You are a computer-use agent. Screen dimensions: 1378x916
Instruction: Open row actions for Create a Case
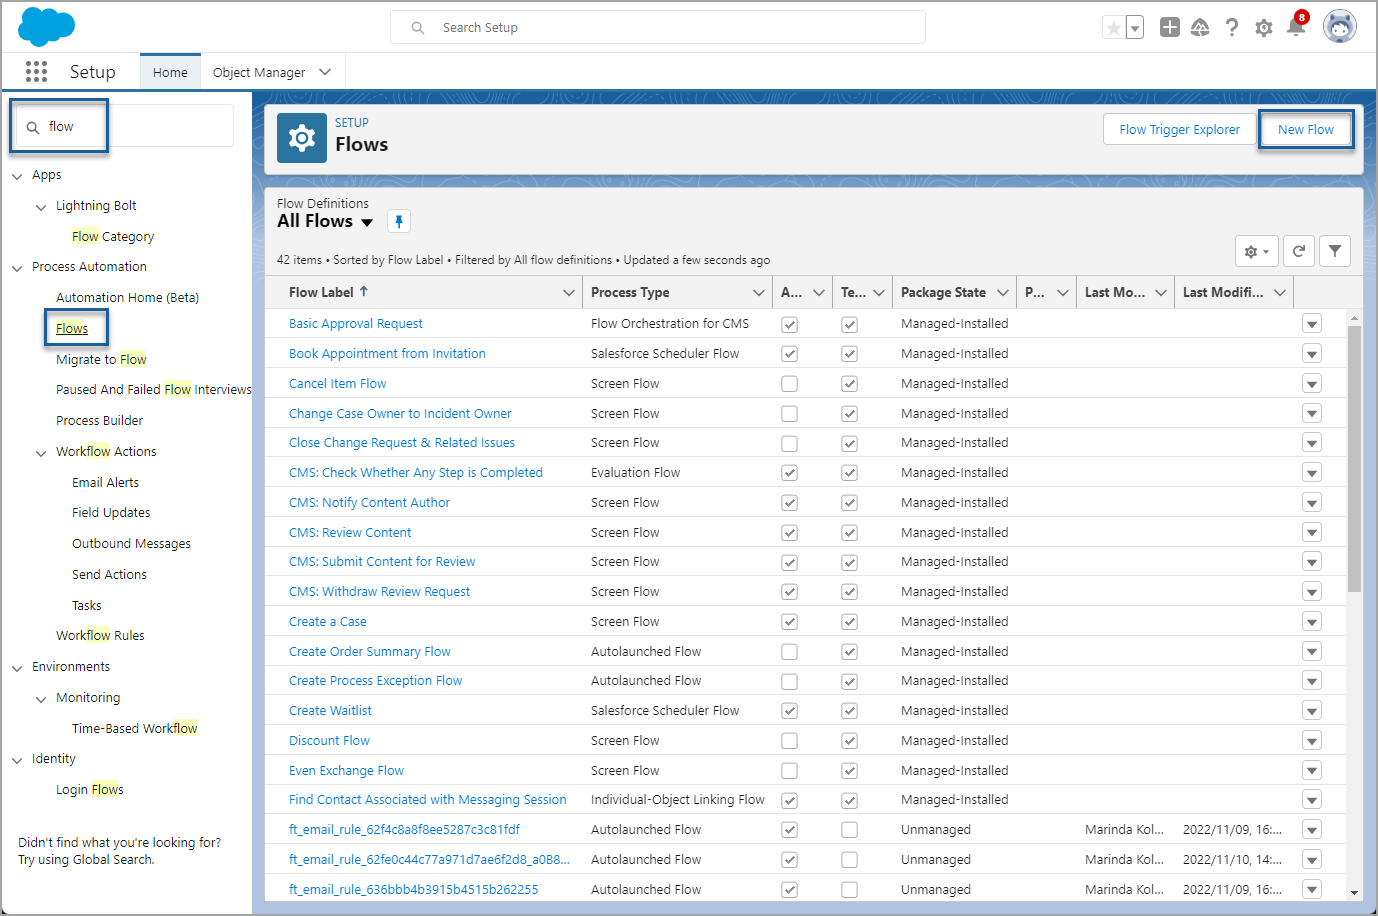(1312, 621)
